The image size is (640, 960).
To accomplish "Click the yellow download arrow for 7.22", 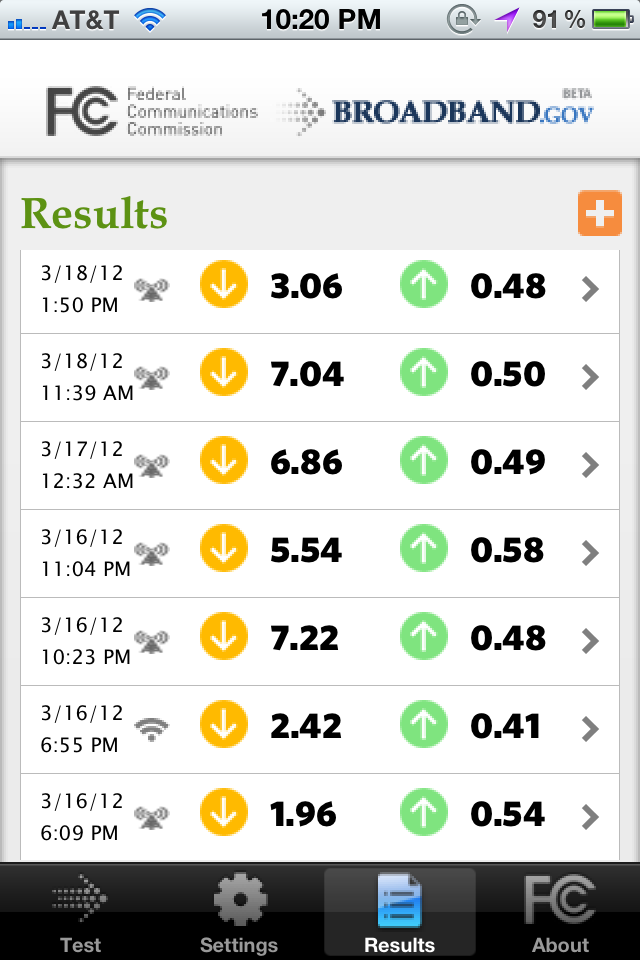I will pyautogui.click(x=224, y=637).
